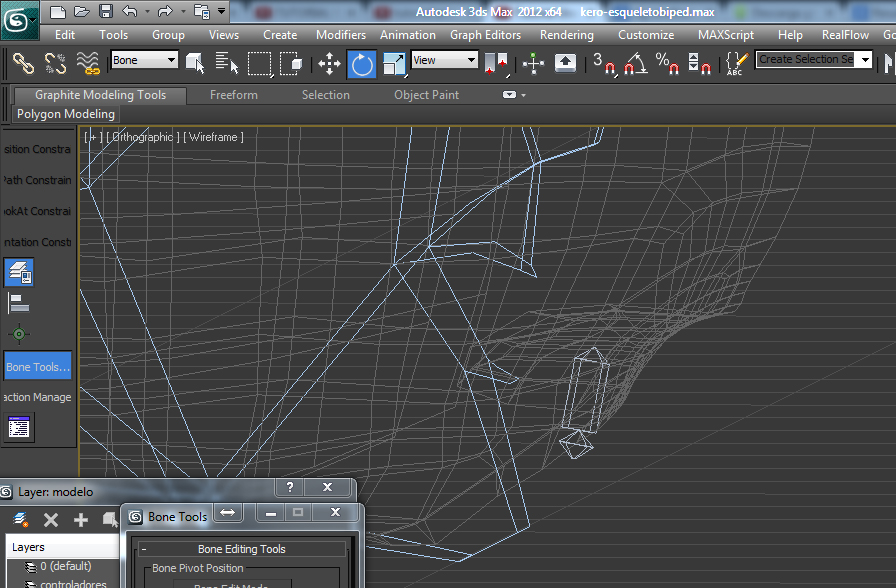Click the Bind to Space Warp icon
This screenshot has width=896, height=588.
coord(88,64)
